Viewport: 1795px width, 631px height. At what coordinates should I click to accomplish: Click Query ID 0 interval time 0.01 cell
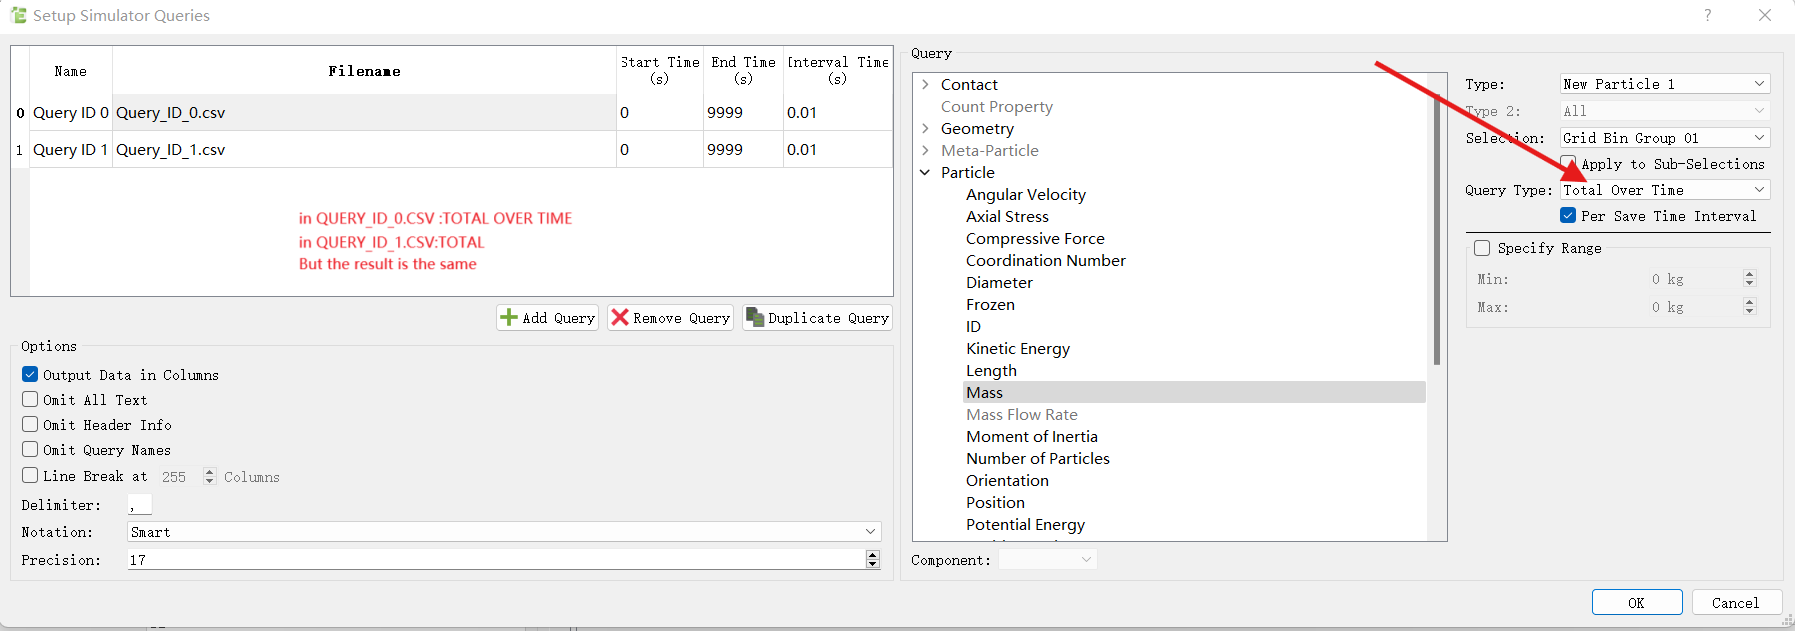tap(838, 112)
